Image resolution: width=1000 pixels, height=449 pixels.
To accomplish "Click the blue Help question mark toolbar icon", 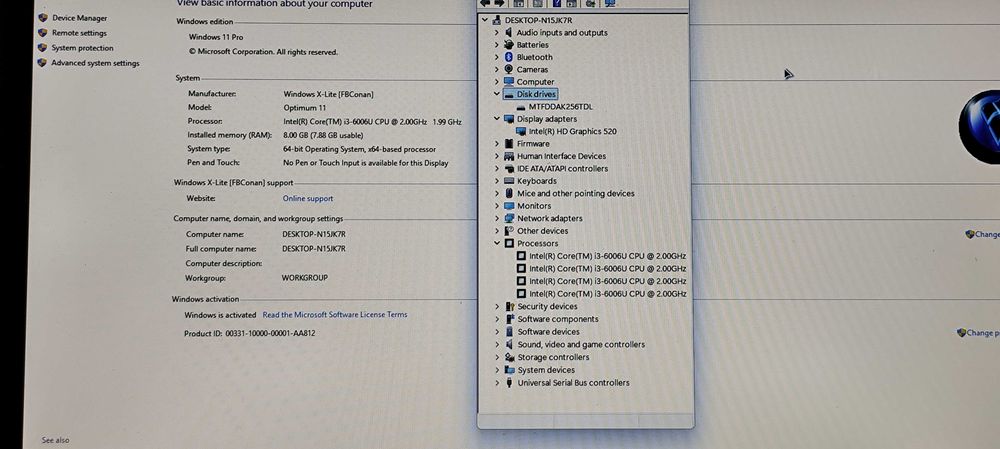I will (x=556, y=3).
